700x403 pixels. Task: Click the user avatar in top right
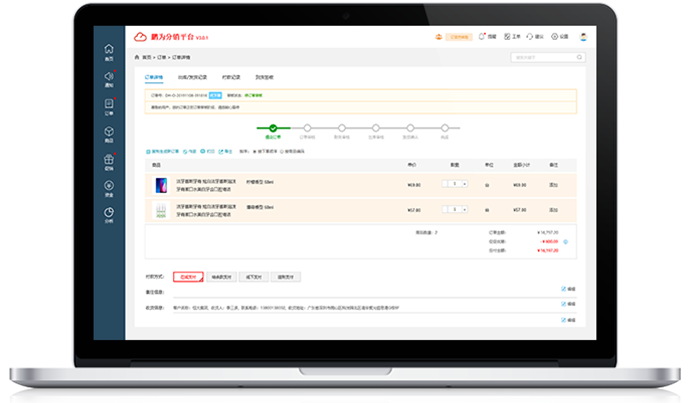pyautogui.click(x=584, y=36)
